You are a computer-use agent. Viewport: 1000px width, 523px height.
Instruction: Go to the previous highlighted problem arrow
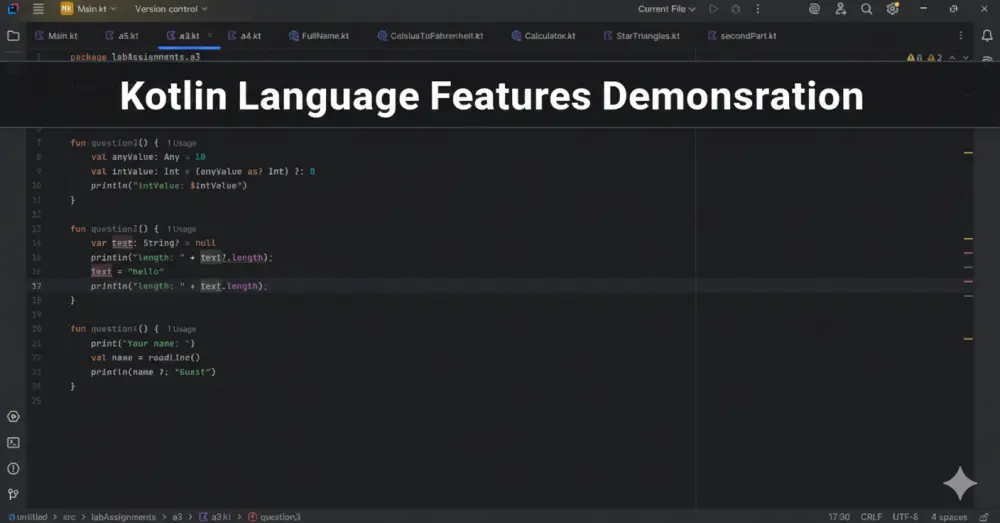click(952, 57)
